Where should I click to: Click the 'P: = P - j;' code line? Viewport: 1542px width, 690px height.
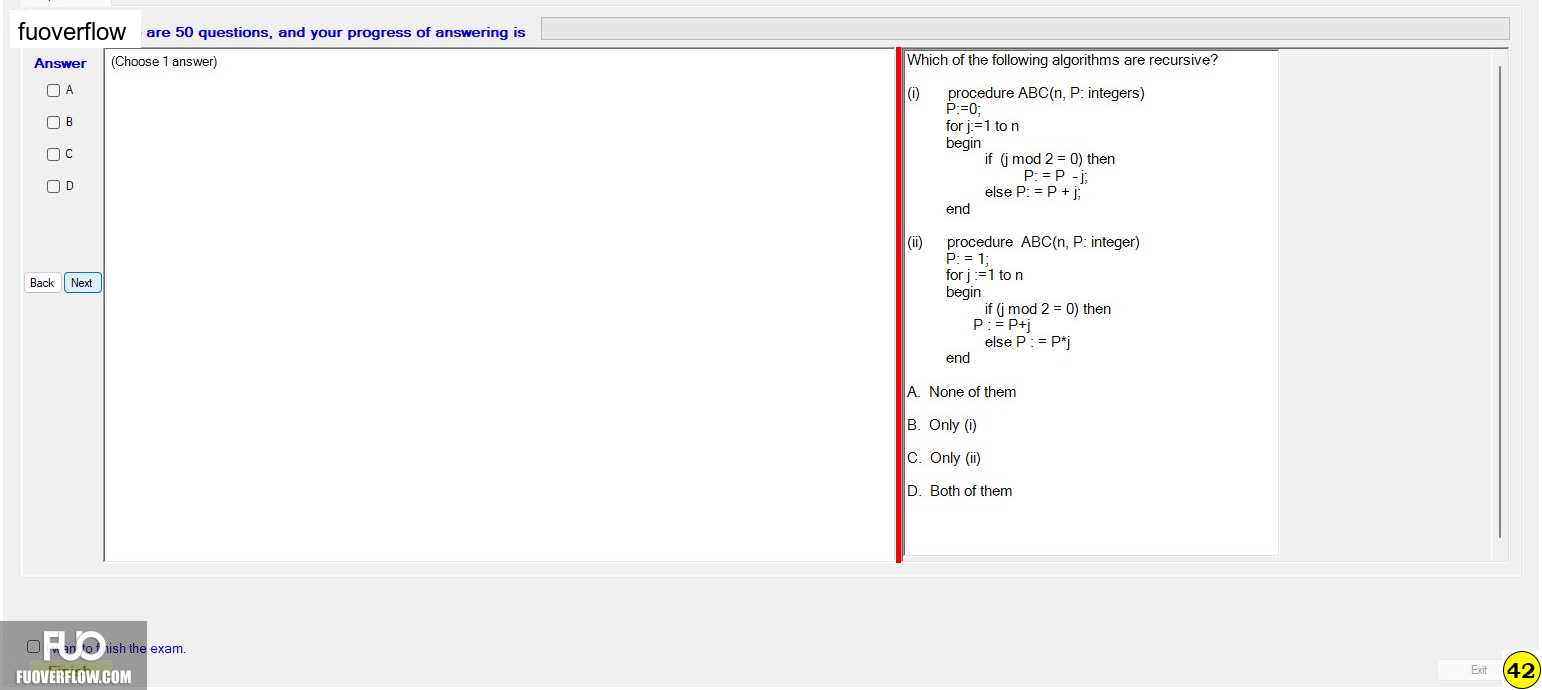1055,176
